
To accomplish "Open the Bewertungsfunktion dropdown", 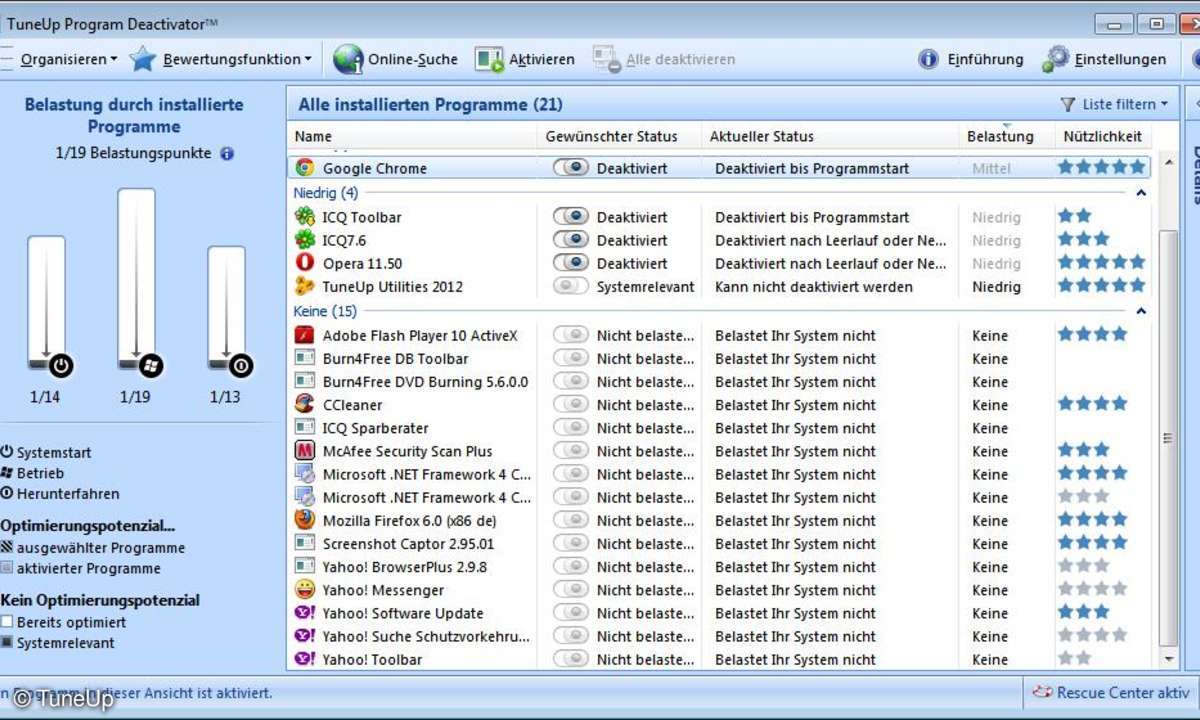I will coord(238,59).
